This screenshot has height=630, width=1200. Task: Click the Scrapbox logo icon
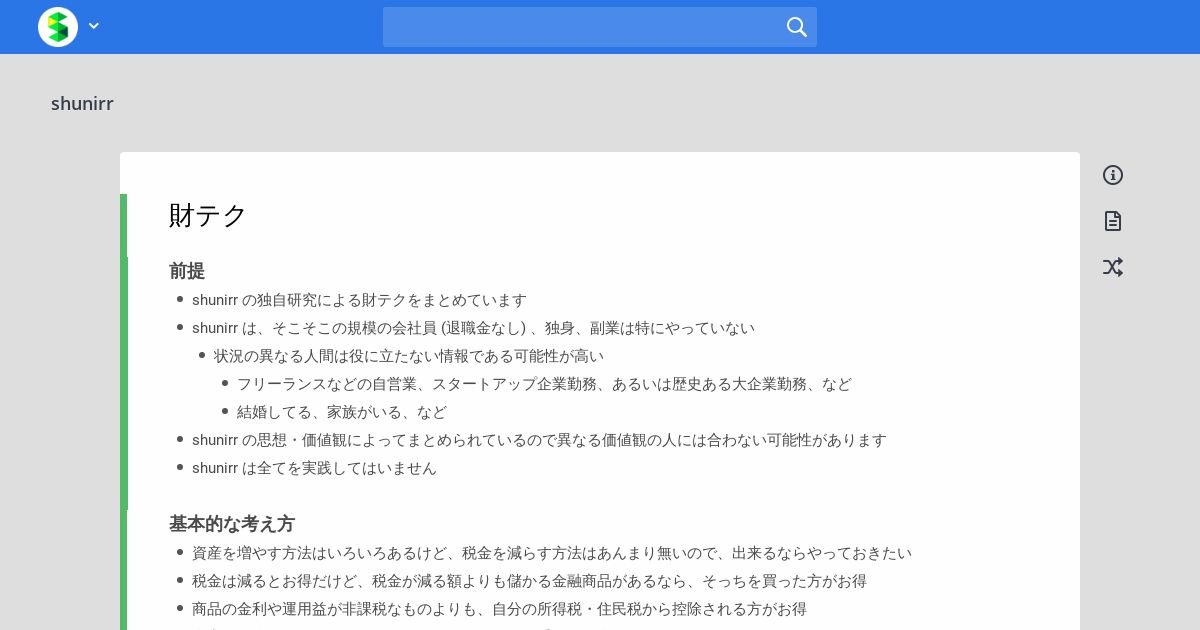click(58, 27)
